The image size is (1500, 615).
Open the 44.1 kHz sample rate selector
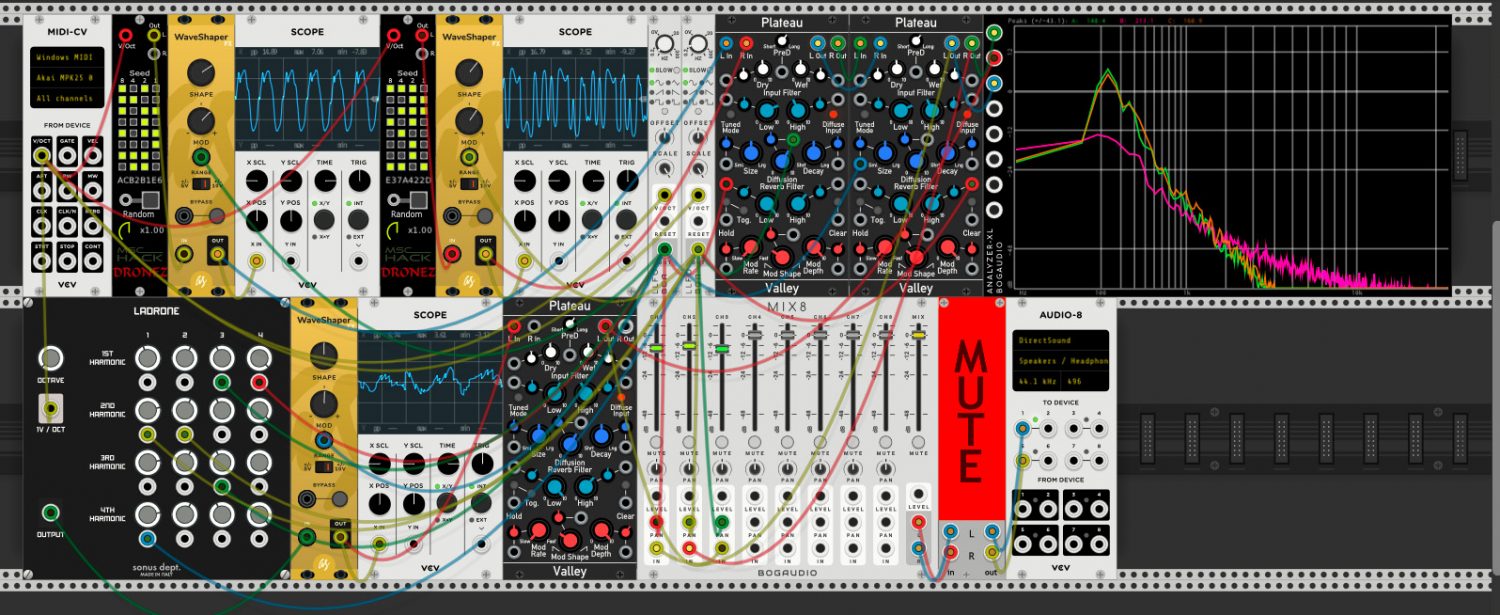(1037, 382)
